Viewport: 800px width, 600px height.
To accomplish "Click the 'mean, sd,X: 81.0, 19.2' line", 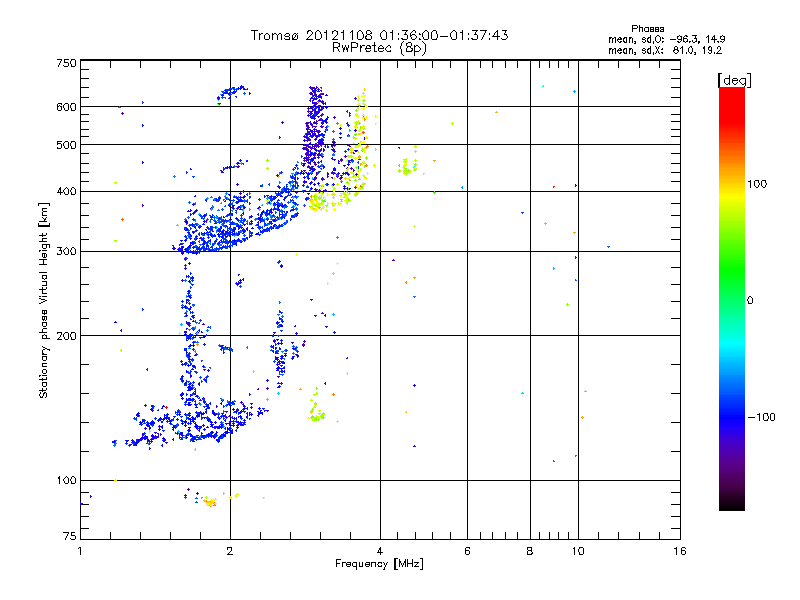I will [665, 50].
